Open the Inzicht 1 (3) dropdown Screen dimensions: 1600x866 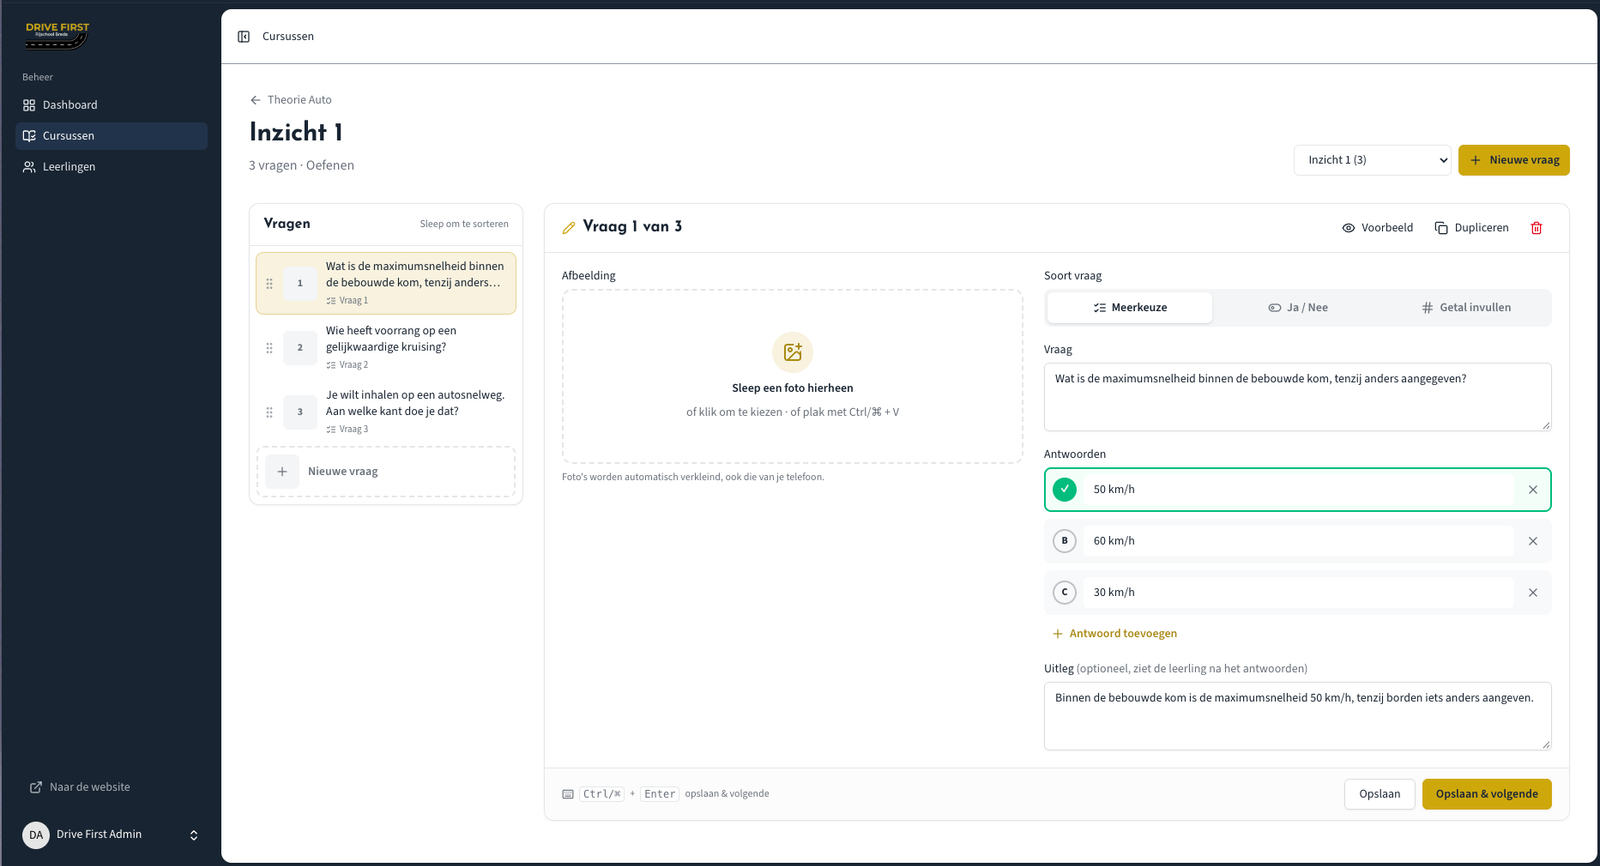tap(1372, 160)
